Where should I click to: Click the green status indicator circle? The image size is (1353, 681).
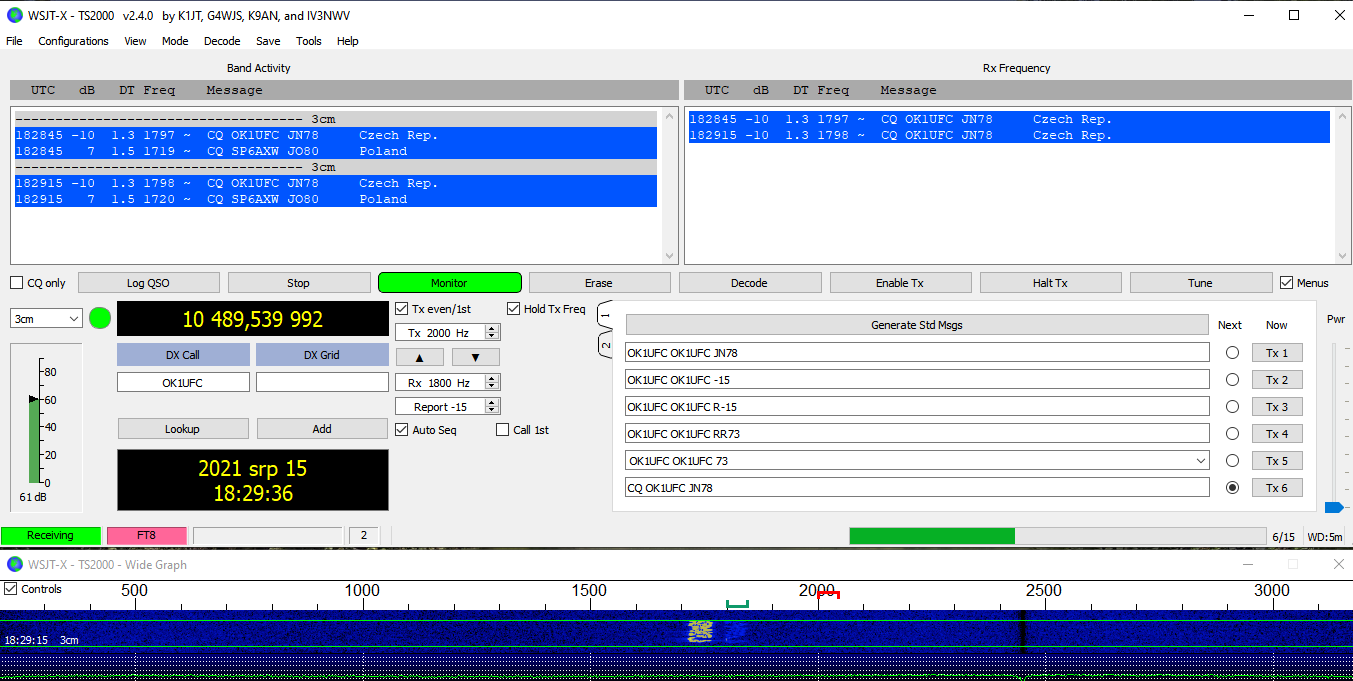tap(100, 319)
